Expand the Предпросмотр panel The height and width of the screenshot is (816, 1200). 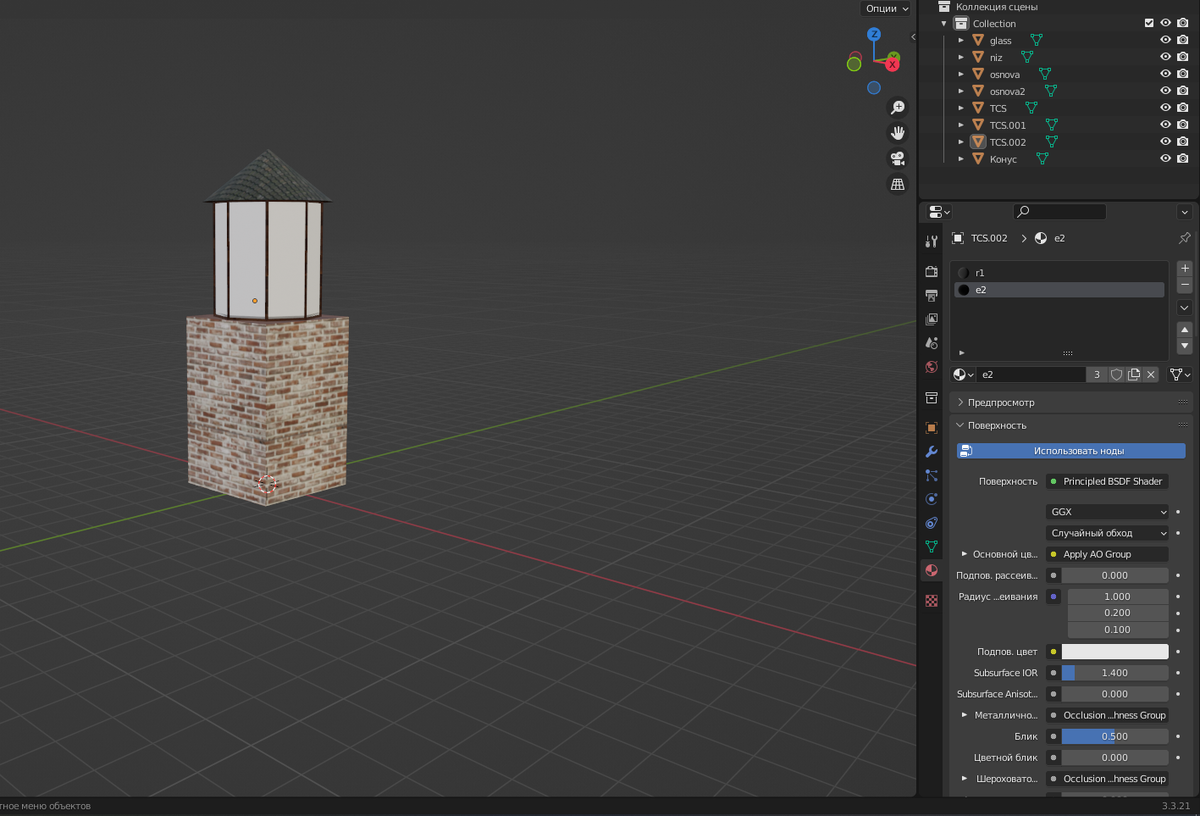(x=1001, y=402)
